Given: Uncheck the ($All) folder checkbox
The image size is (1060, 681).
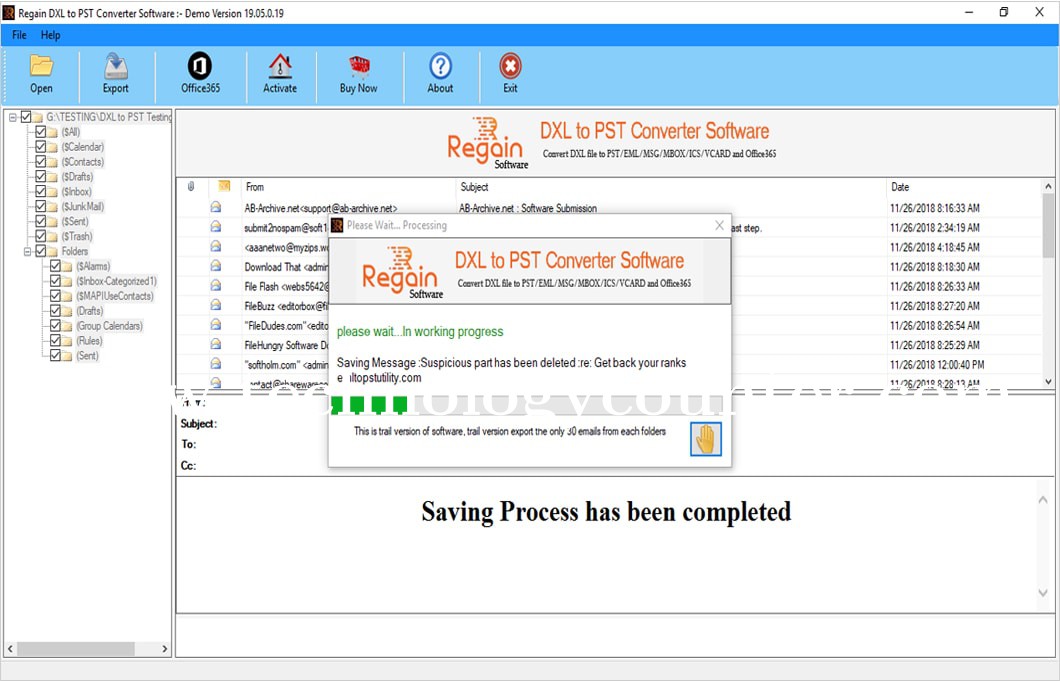Looking at the screenshot, I should tap(41, 132).
